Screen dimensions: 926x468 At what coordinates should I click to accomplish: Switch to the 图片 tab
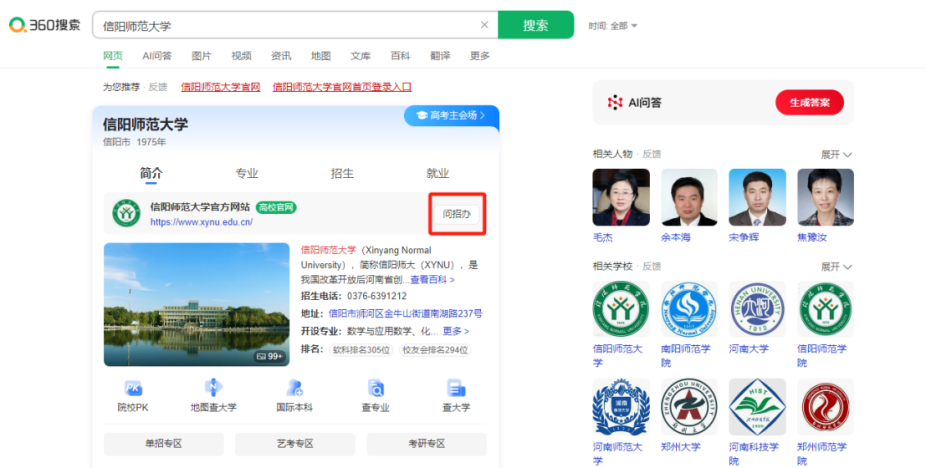[201, 56]
